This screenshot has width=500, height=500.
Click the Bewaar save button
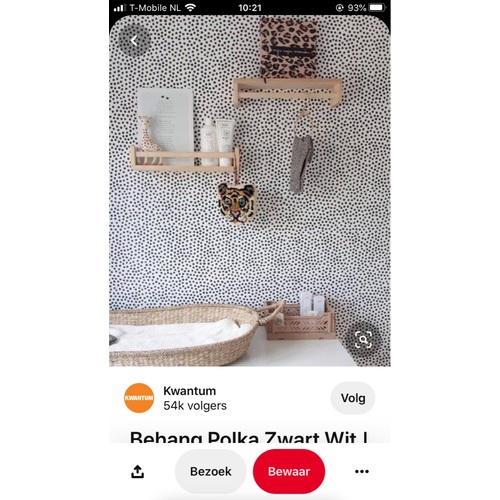[x=289, y=471]
